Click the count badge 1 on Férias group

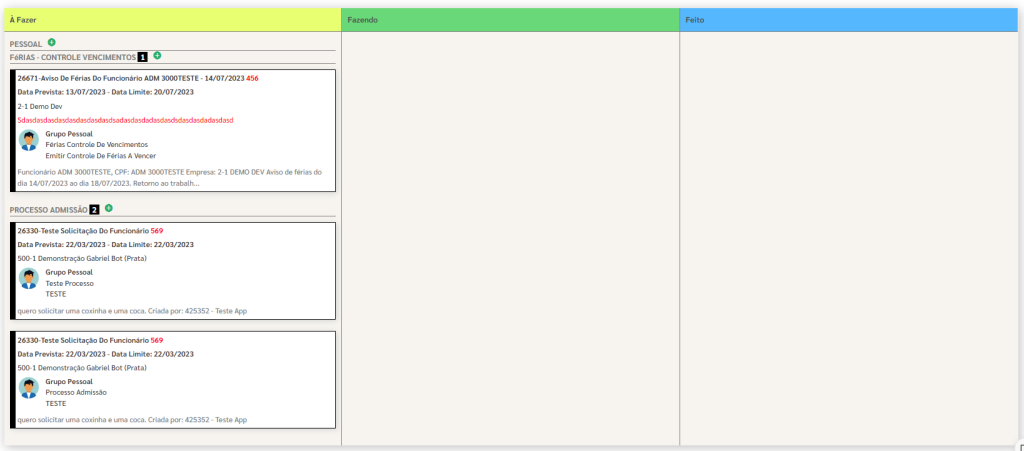[x=142, y=57]
